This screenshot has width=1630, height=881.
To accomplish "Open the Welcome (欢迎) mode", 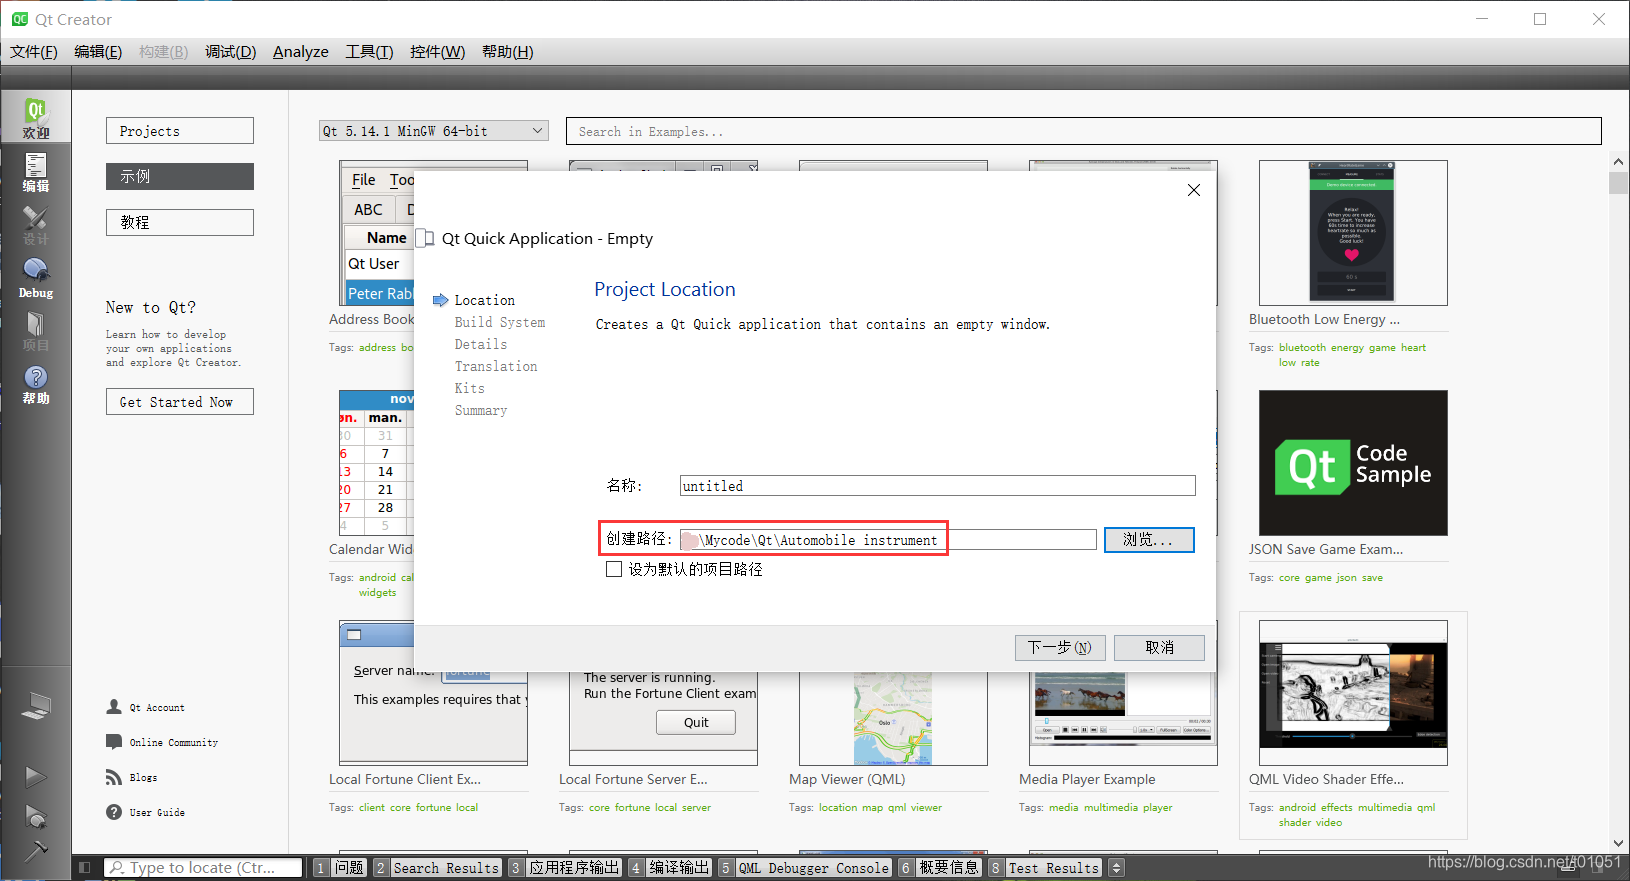I will [x=35, y=118].
